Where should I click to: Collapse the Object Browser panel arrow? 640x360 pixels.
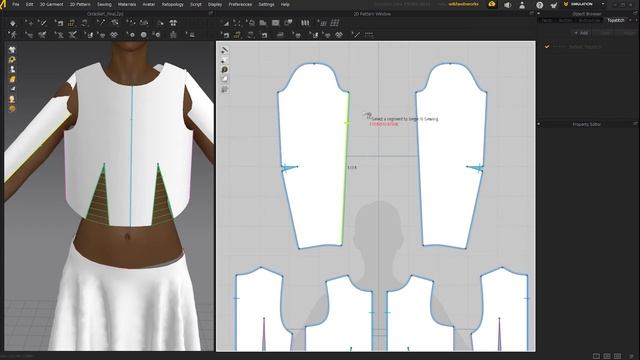click(539, 14)
